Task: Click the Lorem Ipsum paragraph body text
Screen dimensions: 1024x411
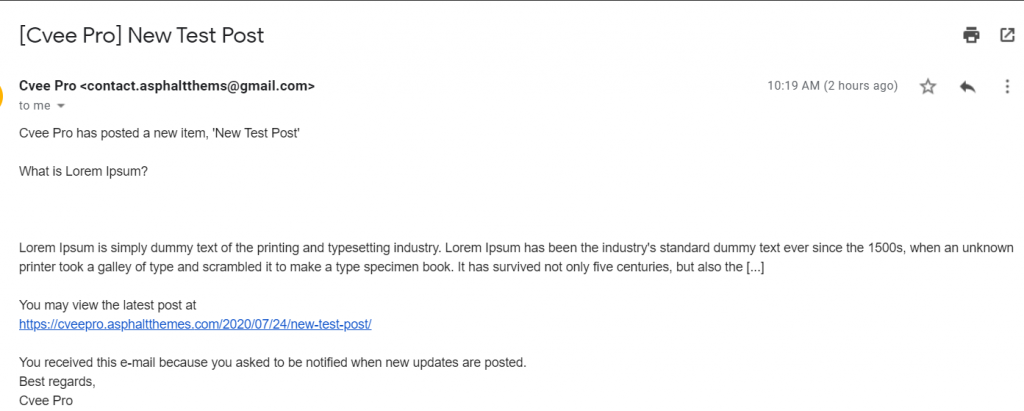Action: pyautogui.click(x=516, y=257)
